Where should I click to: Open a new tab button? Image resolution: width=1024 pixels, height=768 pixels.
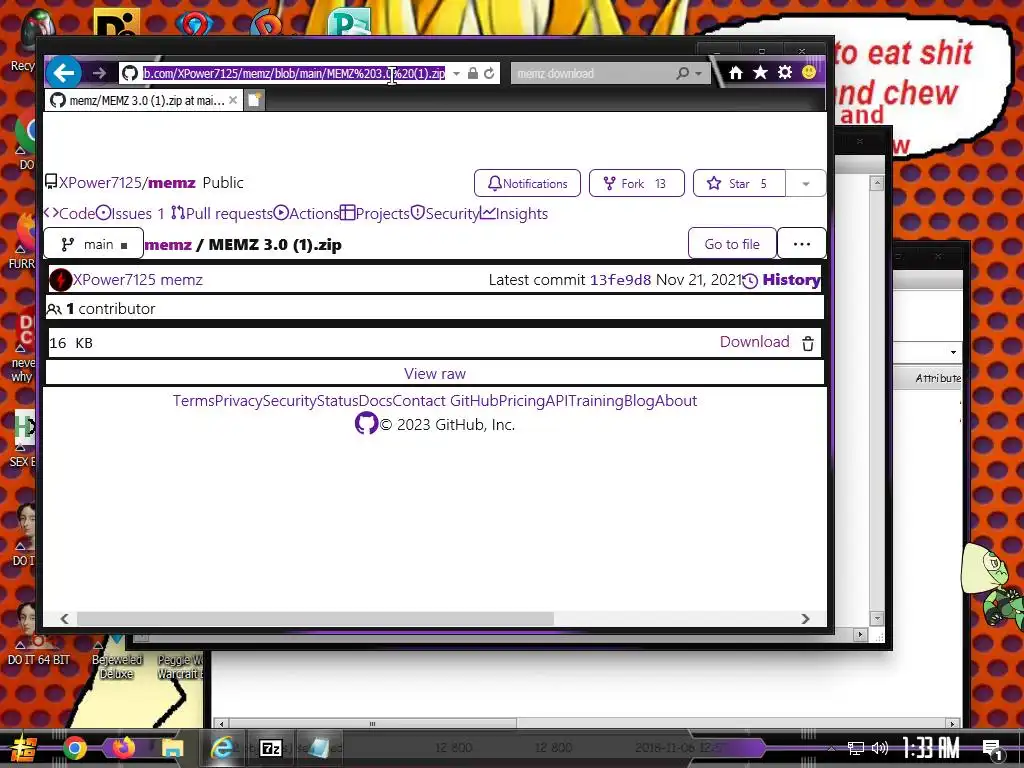coord(254,101)
